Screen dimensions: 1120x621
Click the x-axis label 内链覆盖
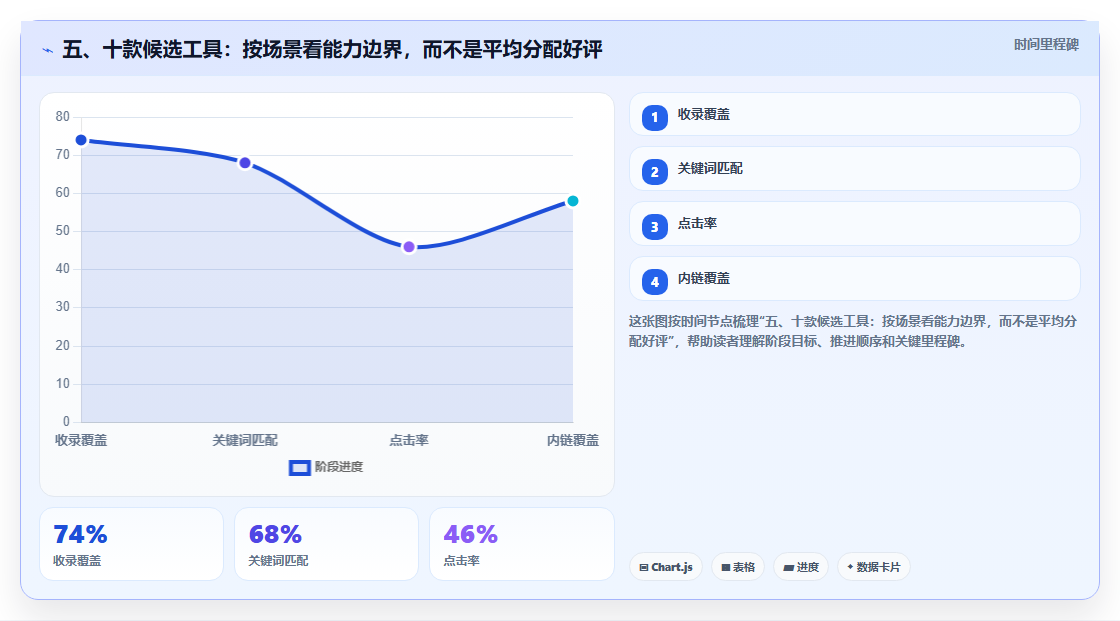573,440
